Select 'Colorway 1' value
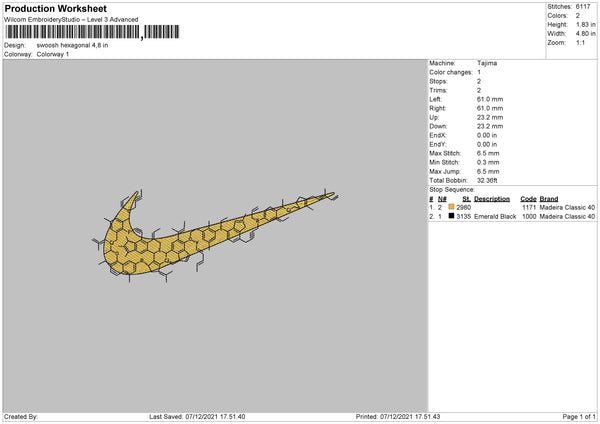This screenshot has width=600, height=424. (x=53, y=54)
